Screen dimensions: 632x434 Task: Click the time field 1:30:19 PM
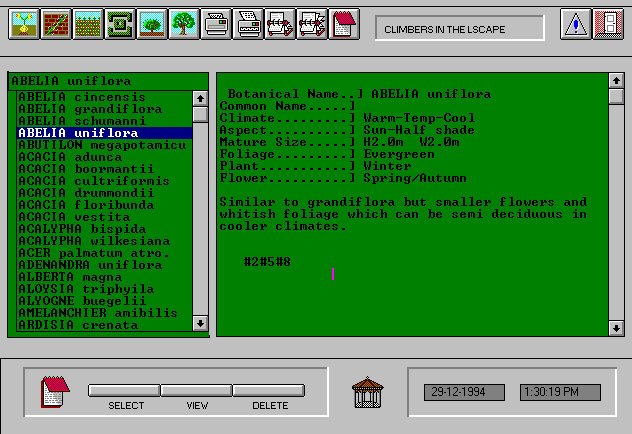coord(560,392)
